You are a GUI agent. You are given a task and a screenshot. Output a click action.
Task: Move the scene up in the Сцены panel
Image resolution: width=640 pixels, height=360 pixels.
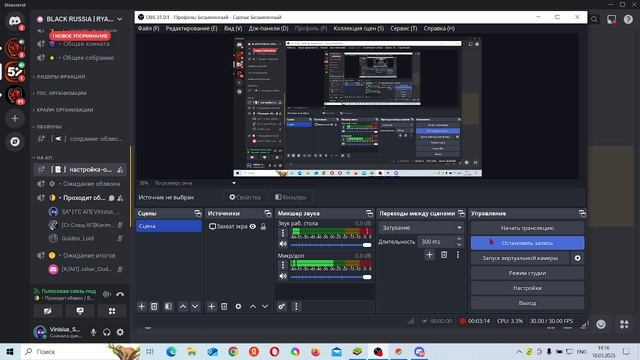pyautogui.click(x=183, y=306)
